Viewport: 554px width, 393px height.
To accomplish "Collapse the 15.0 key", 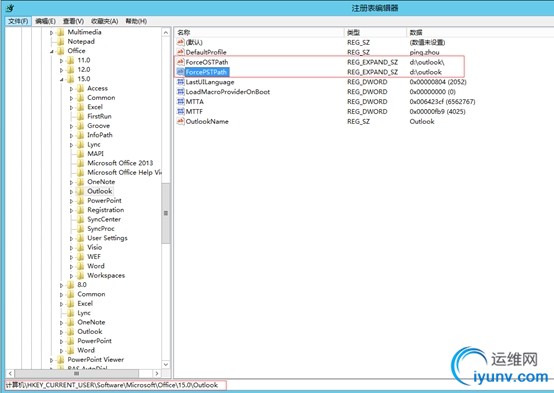I will point(61,80).
